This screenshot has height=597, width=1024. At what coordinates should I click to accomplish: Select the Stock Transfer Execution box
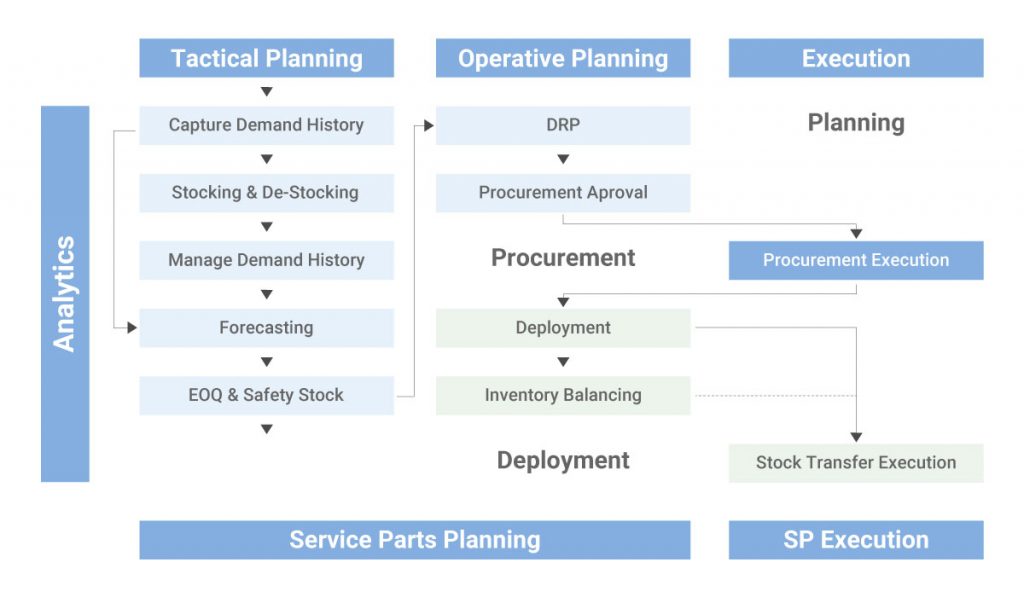856,463
